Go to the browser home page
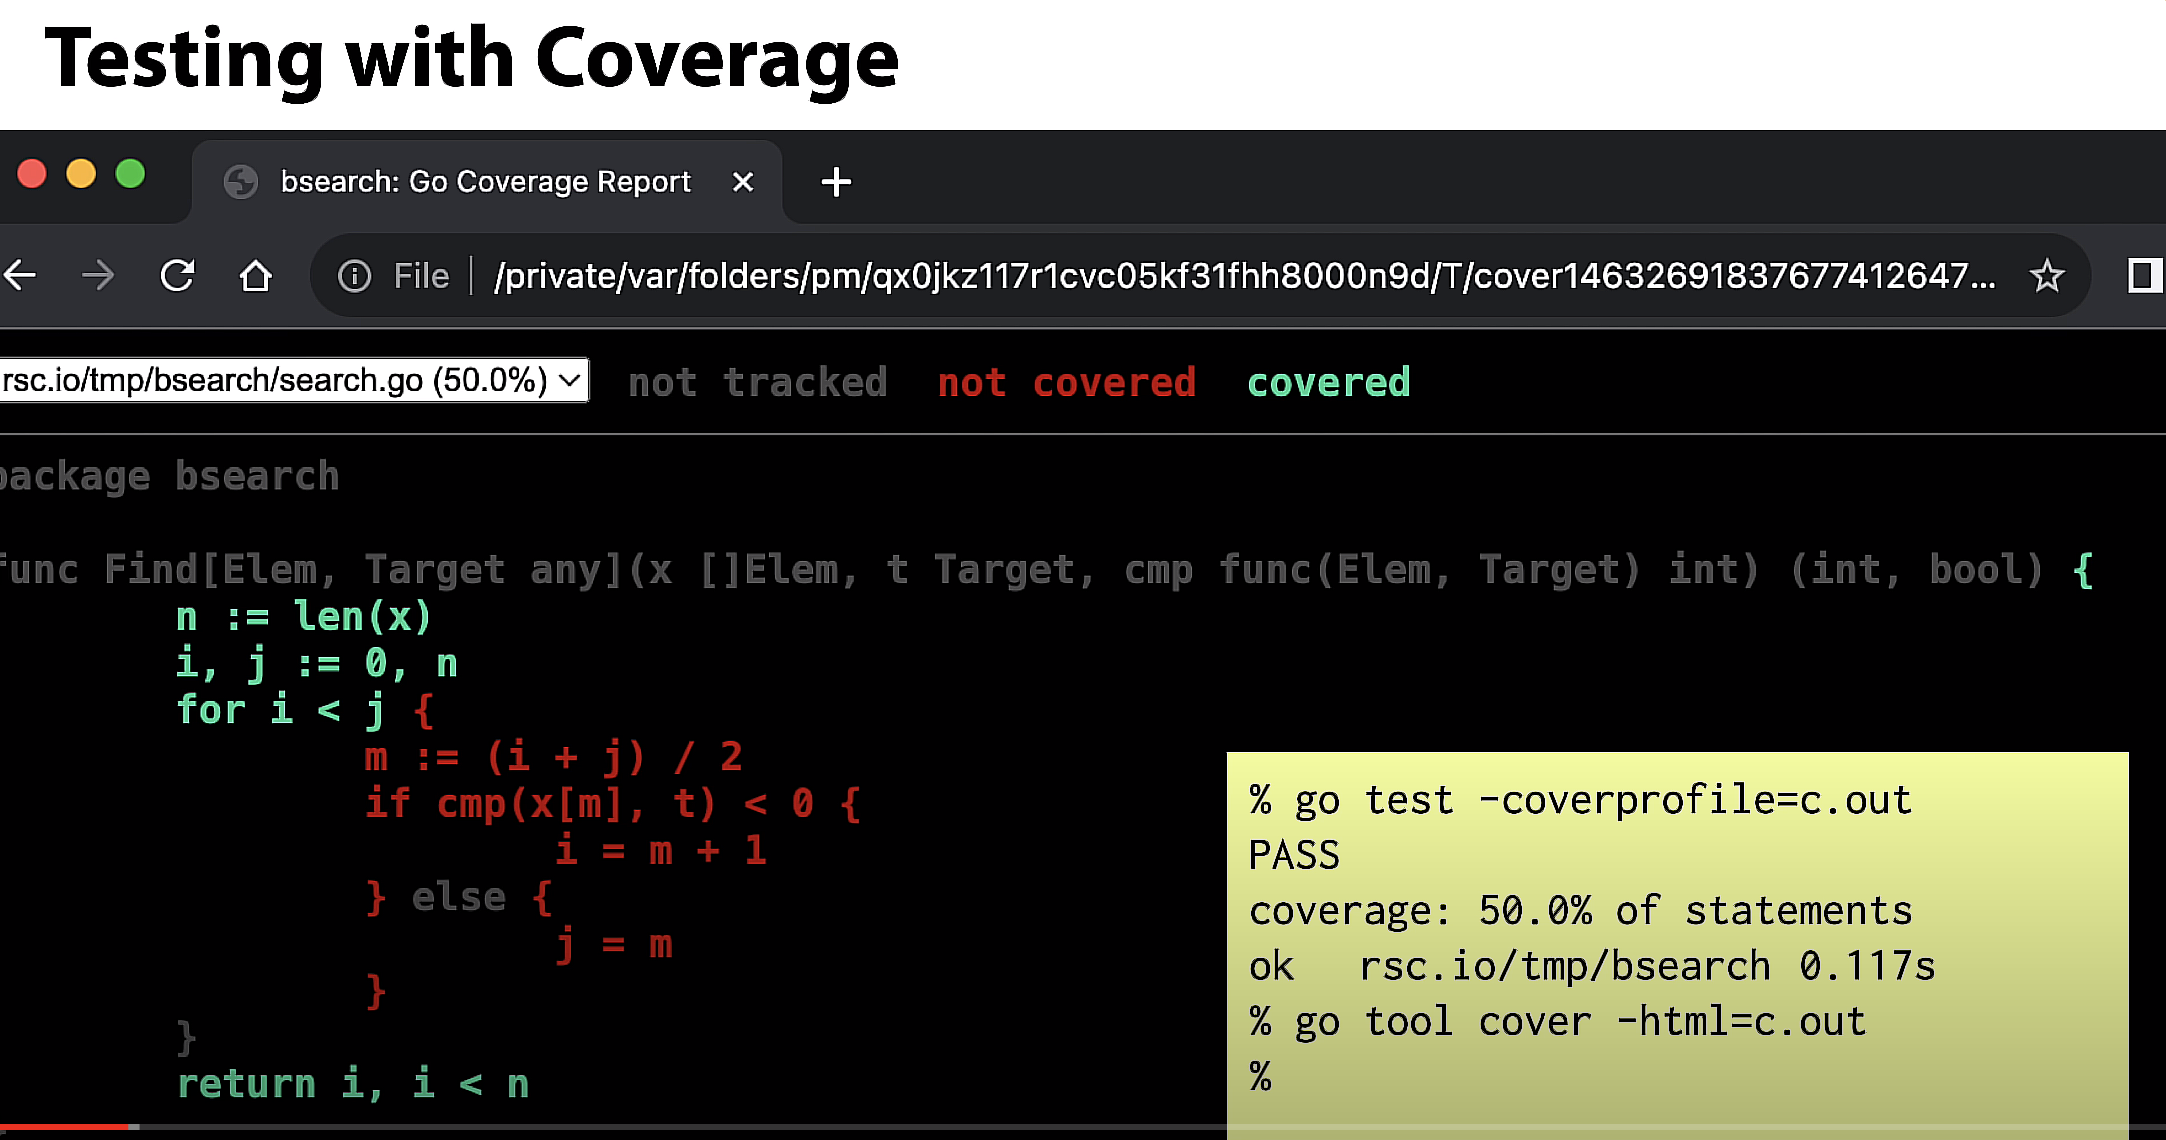The height and width of the screenshot is (1140, 2166). [255, 275]
